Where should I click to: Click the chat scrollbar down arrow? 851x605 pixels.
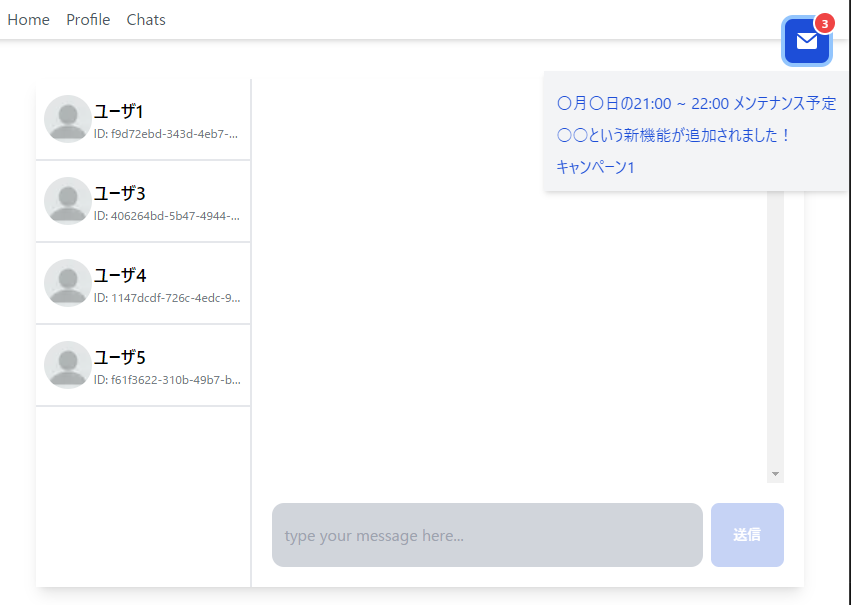[x=775, y=473]
